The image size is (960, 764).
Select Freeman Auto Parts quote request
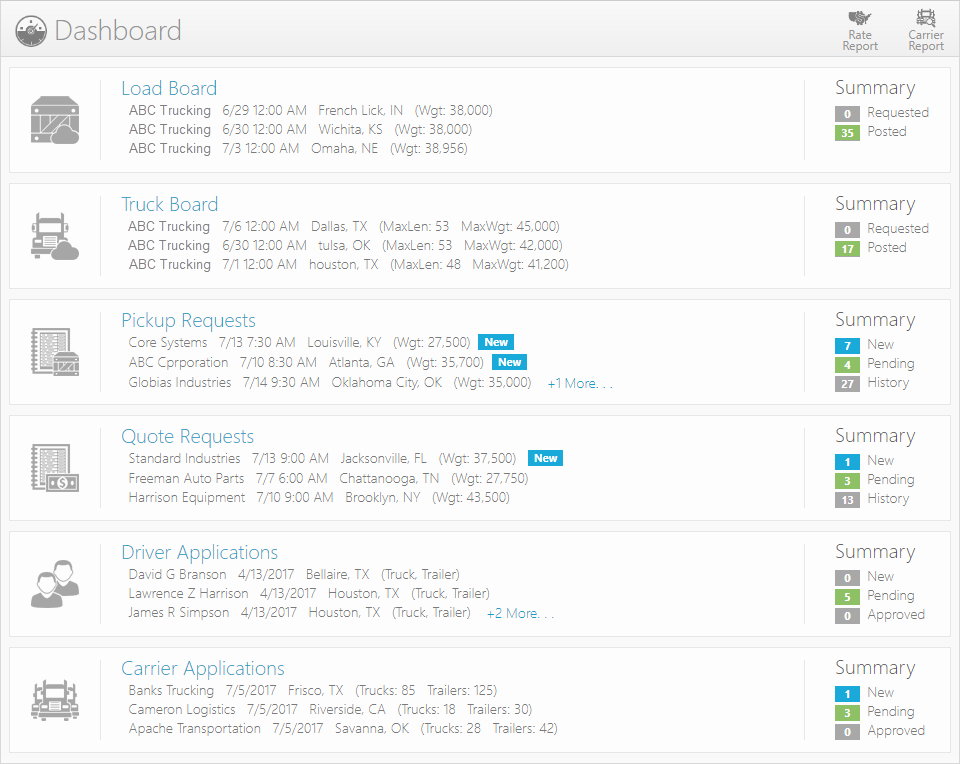[328, 478]
